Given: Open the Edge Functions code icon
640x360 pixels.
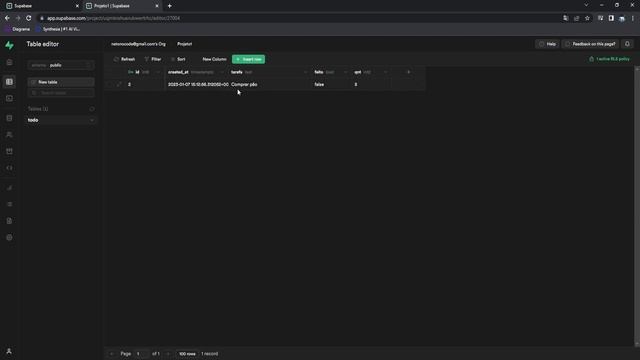Looking at the screenshot, I should [9, 168].
